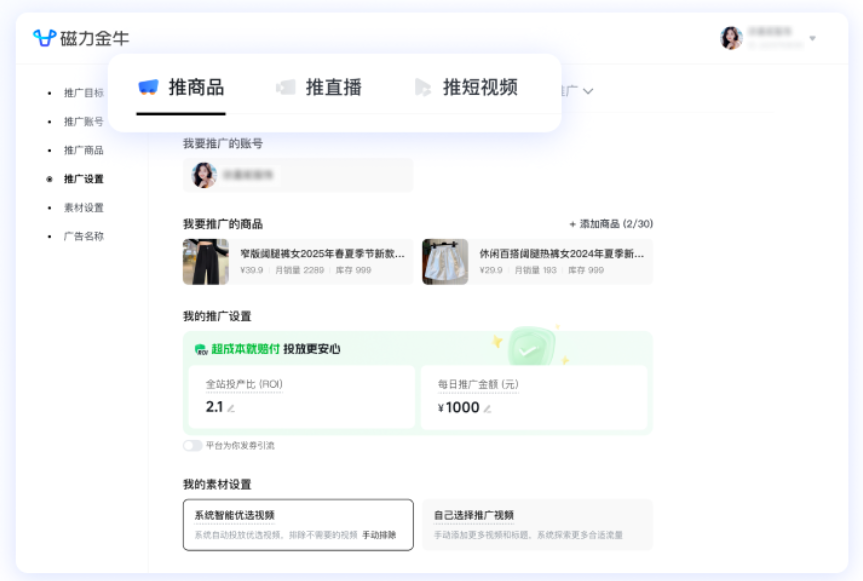Click the avatar of the promoted account
This screenshot has width=863, height=581.
point(204,175)
